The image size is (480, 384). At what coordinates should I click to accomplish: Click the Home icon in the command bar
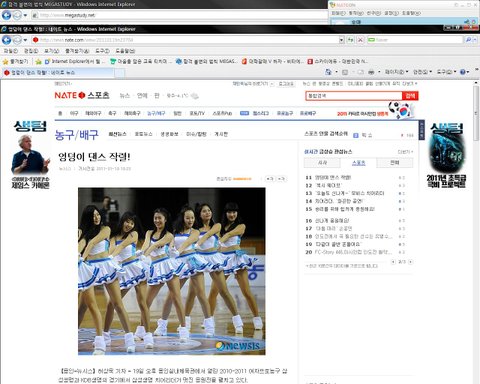[x=328, y=72]
